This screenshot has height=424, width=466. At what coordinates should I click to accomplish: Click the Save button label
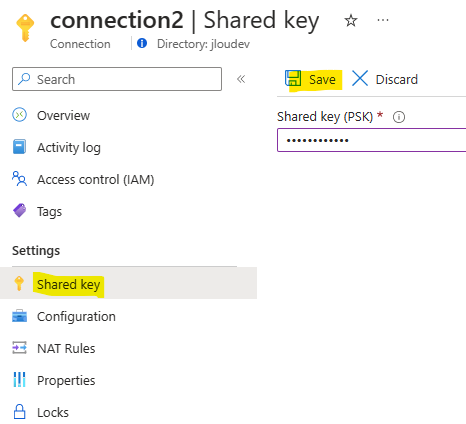[322, 80]
